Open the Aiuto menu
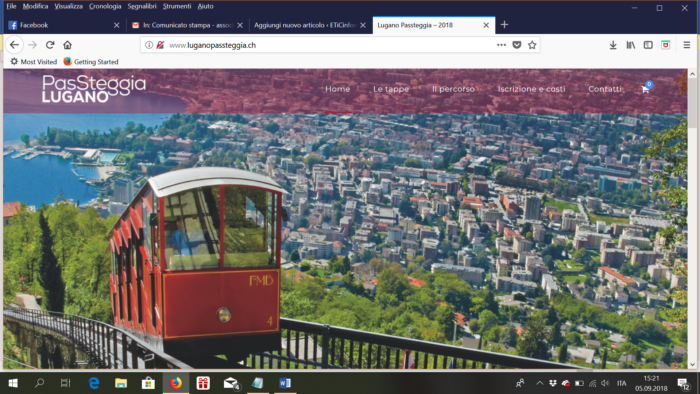Screen dimensions: 700x394 click(x=205, y=6)
